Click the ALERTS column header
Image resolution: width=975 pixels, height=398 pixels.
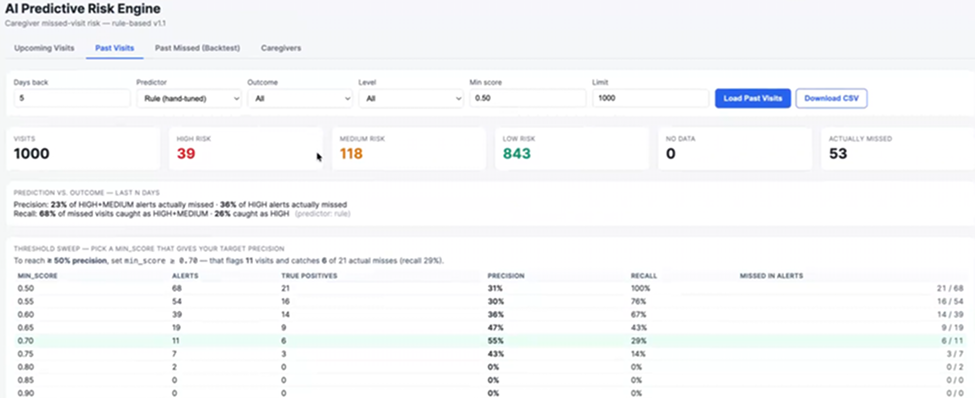pos(185,275)
